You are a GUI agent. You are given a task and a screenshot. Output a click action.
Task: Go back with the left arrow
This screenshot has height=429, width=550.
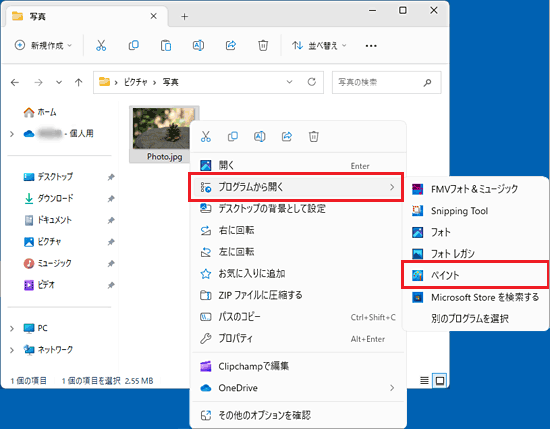[15, 82]
